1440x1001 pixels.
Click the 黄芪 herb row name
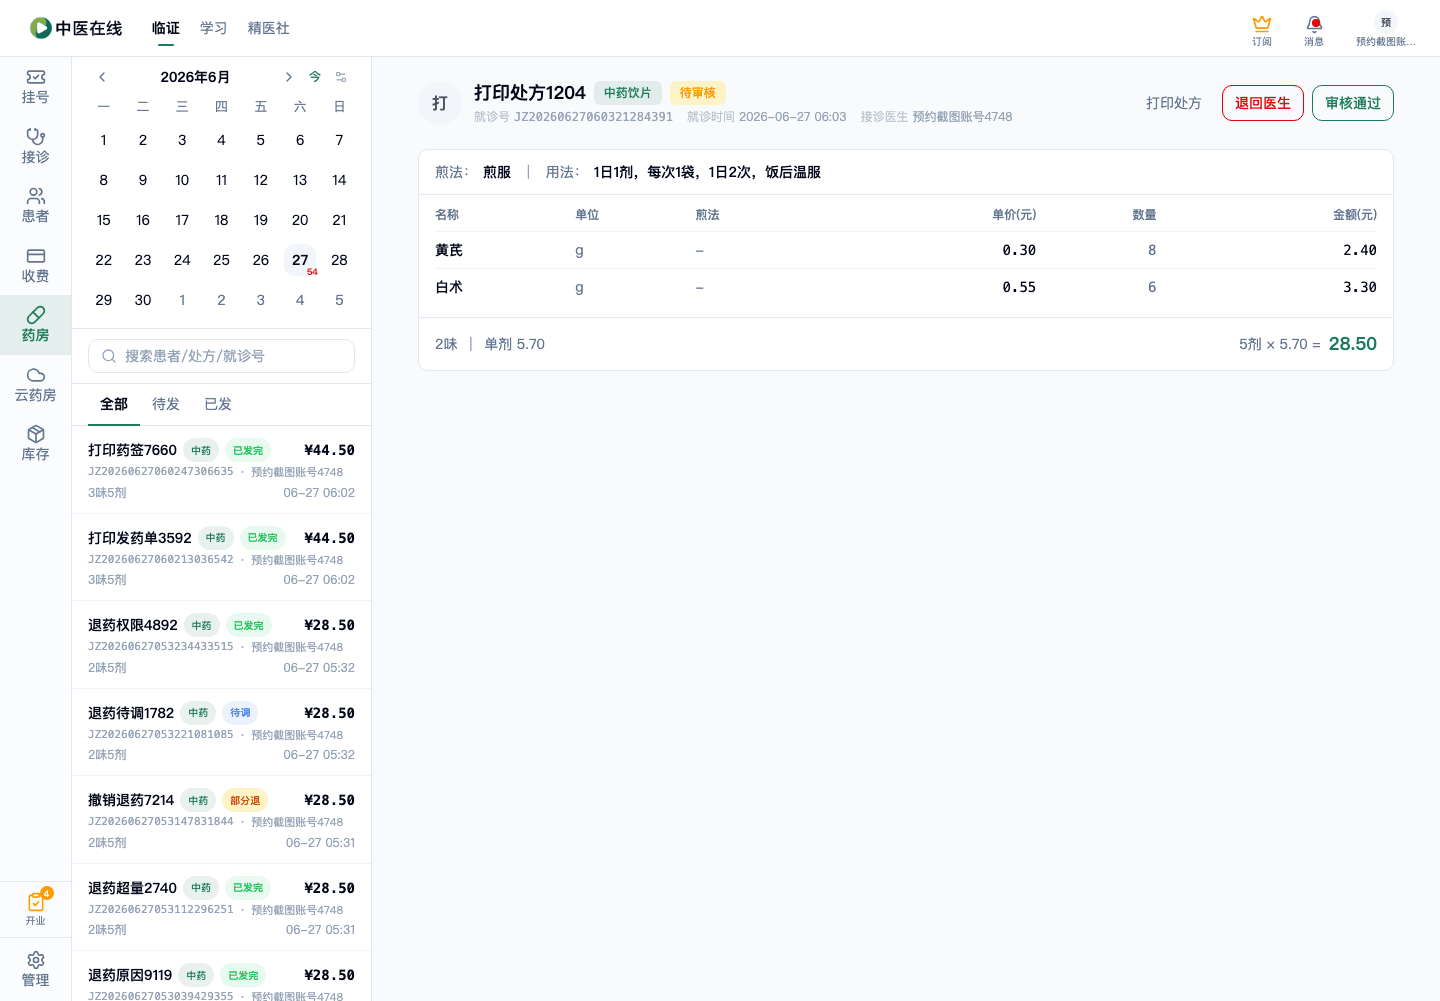coord(449,250)
